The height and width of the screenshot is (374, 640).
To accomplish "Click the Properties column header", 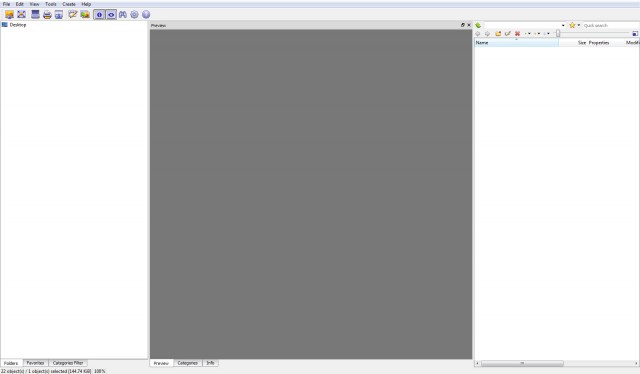I will pos(599,42).
